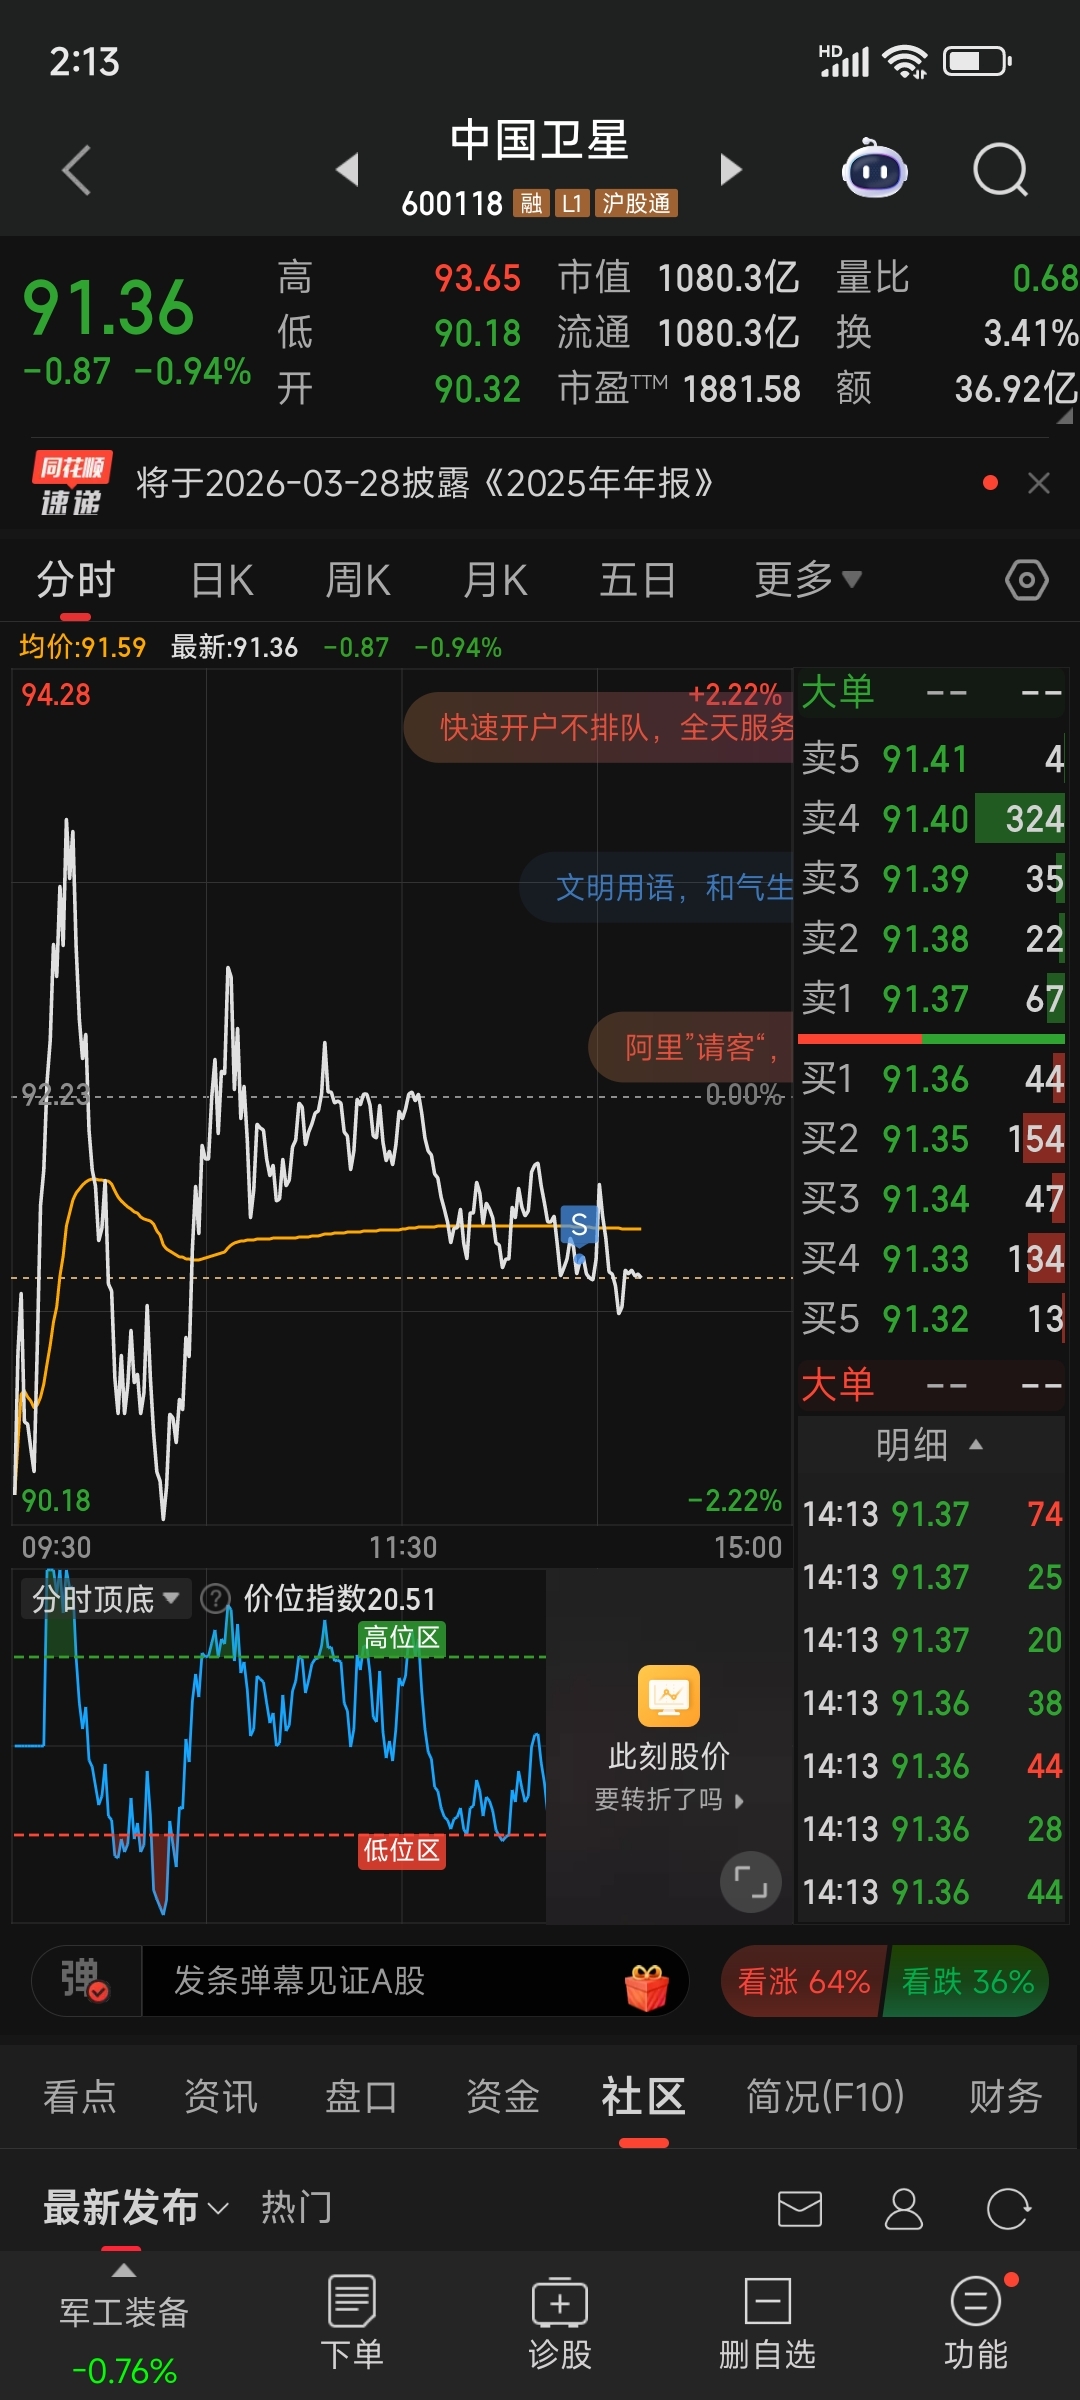Tap the 快速开户不排队 bullet comment

pyautogui.click(x=599, y=728)
